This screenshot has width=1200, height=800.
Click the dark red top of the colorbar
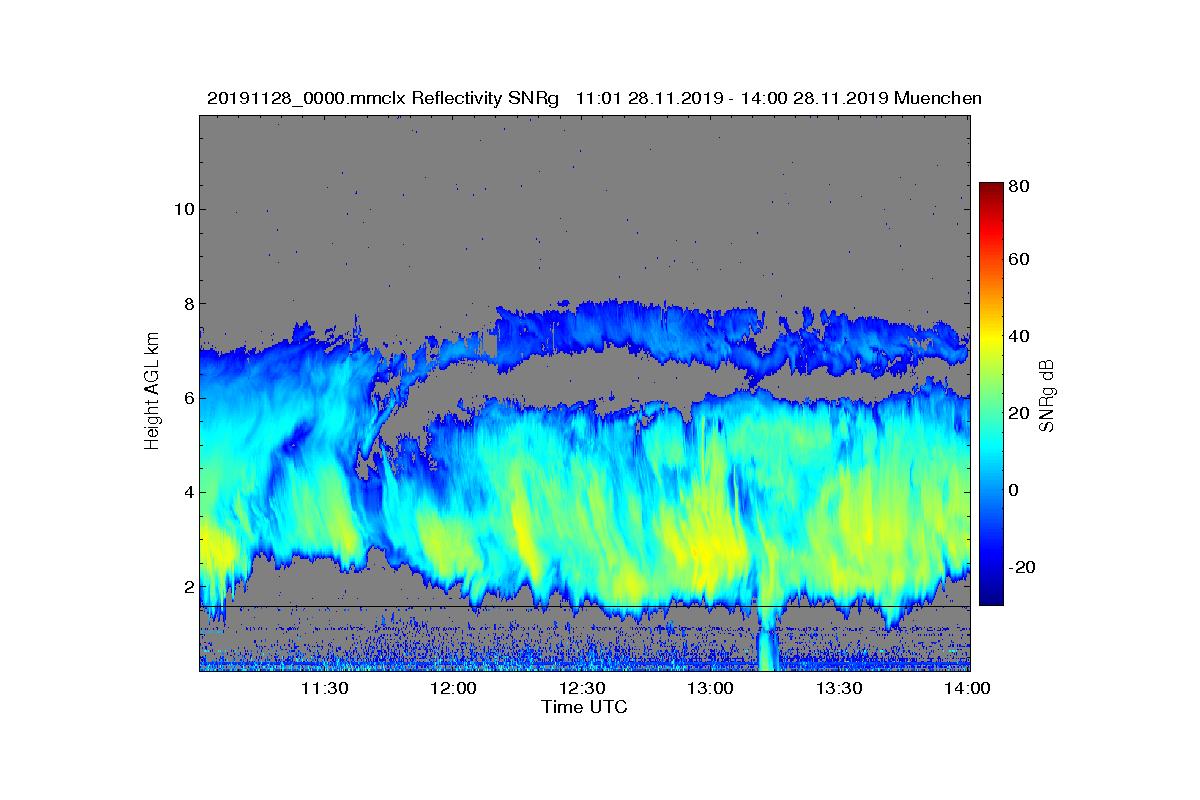tap(990, 190)
